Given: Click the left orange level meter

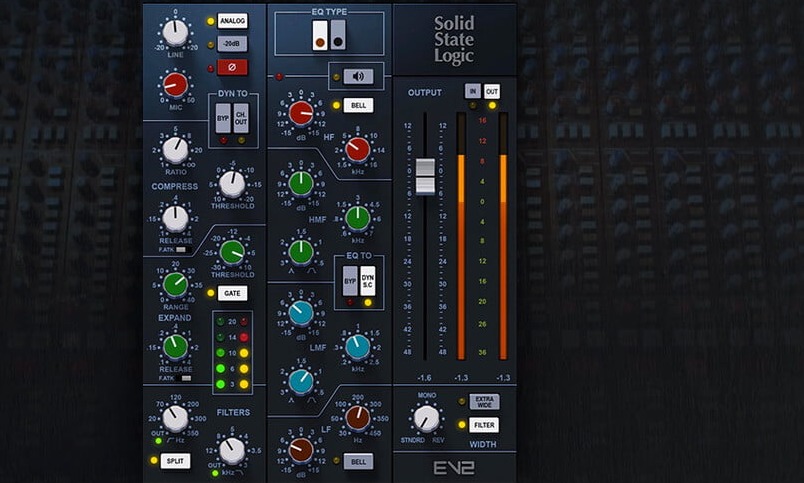Looking at the screenshot, I should [461, 236].
